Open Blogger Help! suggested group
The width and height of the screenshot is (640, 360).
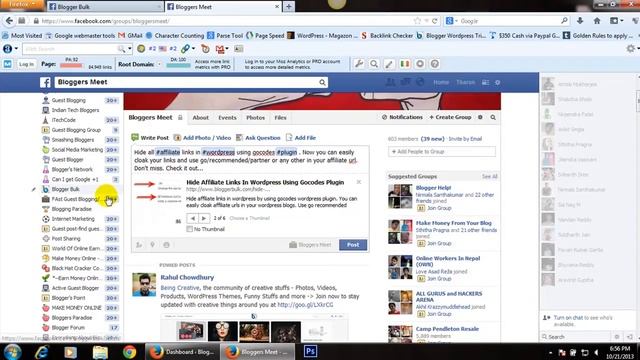[433, 188]
